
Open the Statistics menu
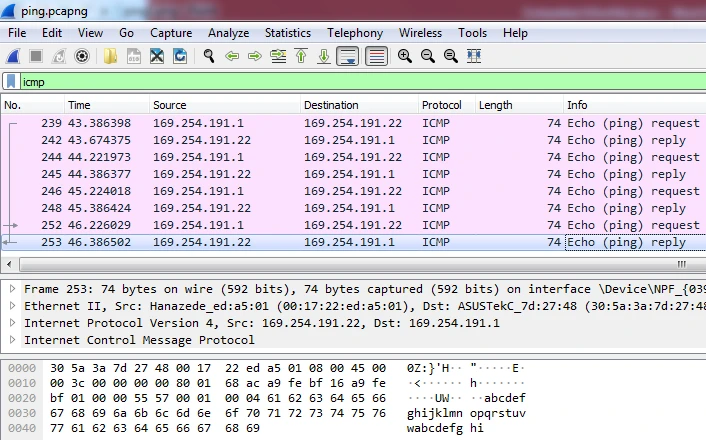coord(288,33)
